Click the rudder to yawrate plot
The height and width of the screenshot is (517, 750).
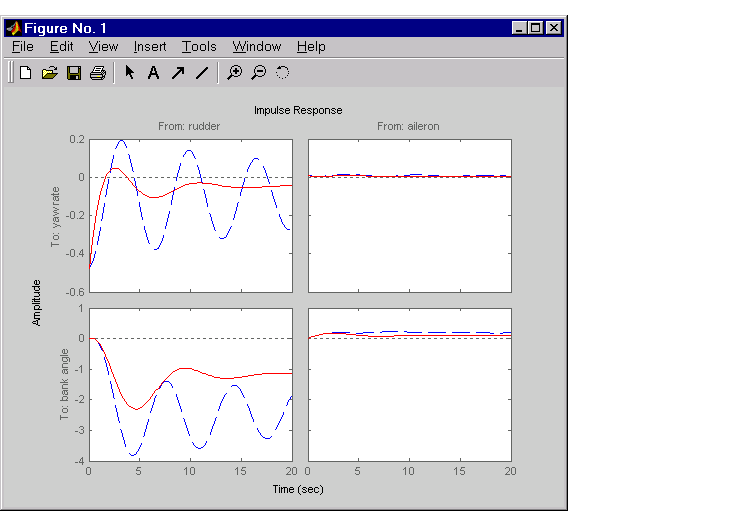click(x=190, y=215)
